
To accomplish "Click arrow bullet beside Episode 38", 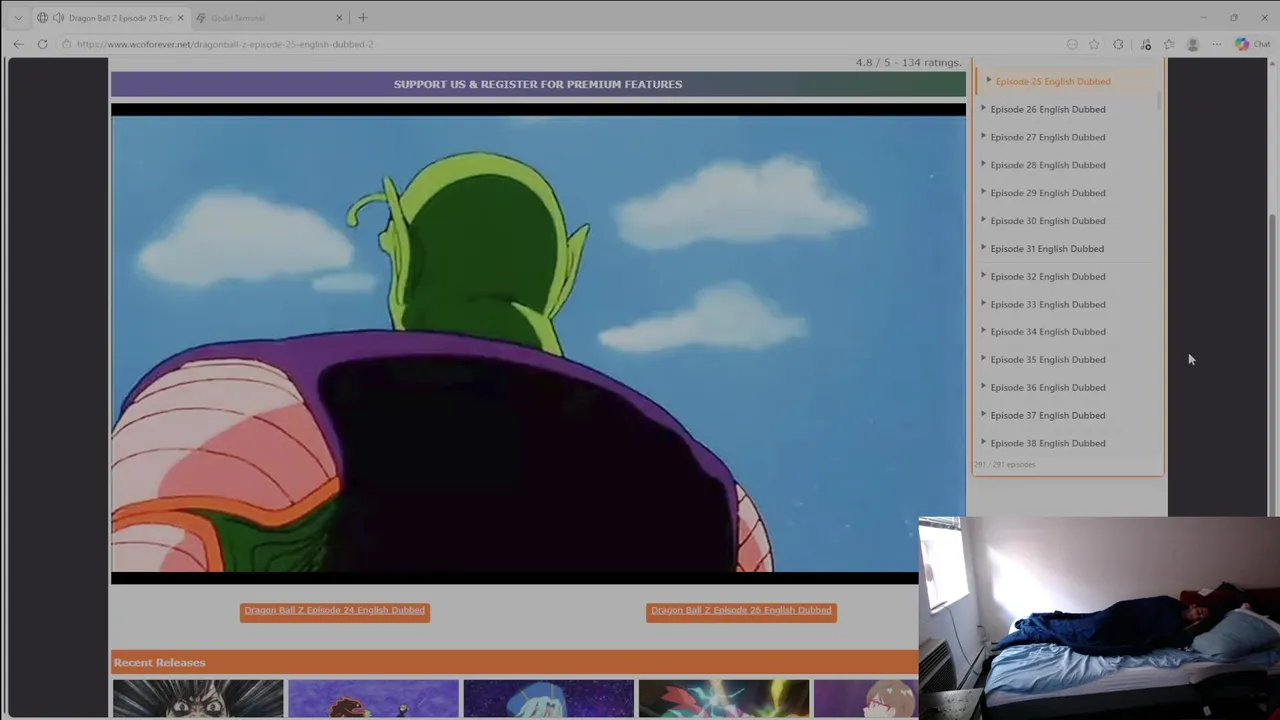I will 983,442.
